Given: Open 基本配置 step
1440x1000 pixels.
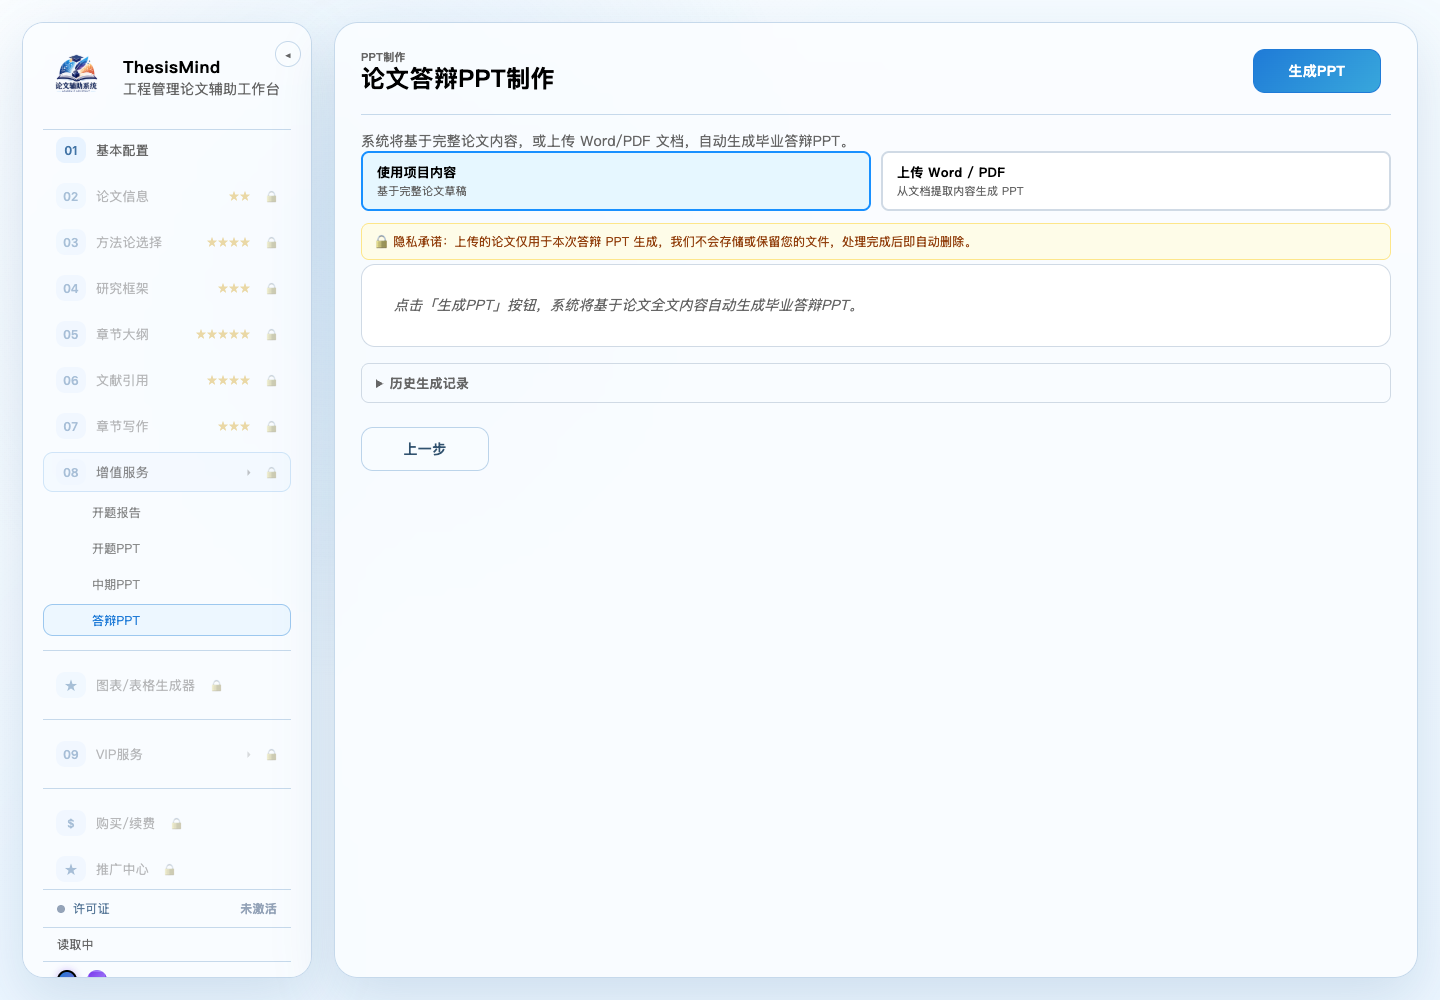Looking at the screenshot, I should pyautogui.click(x=167, y=151).
